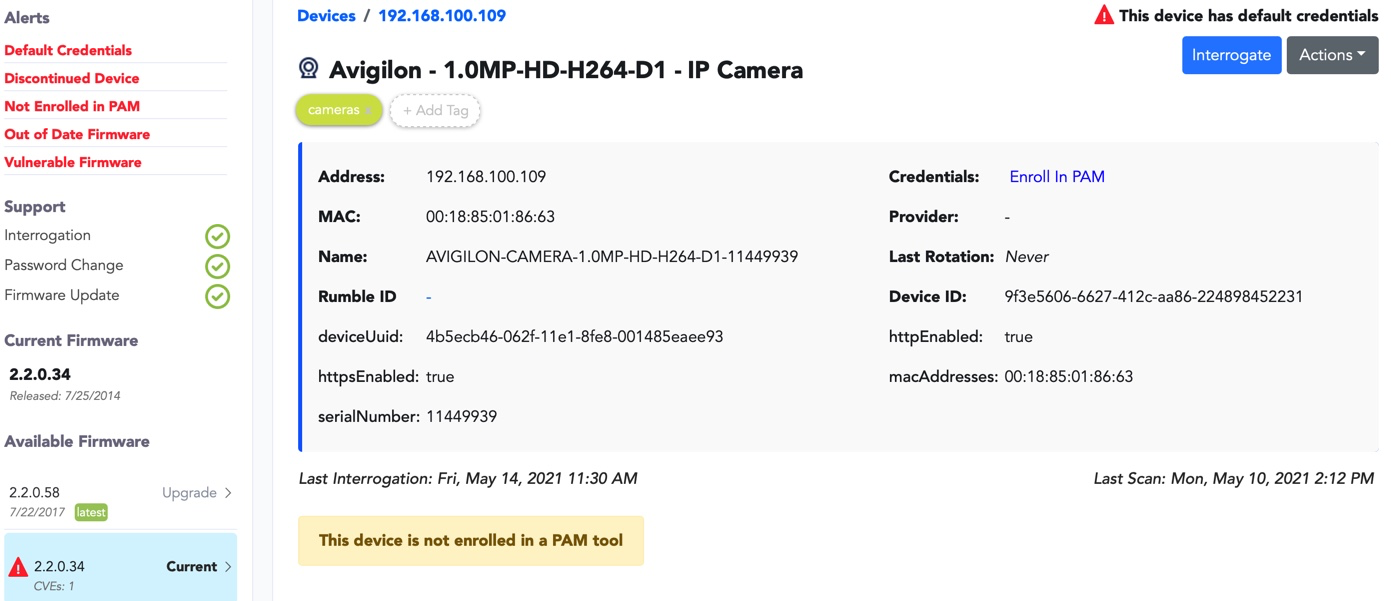Screen dimensions: 1391x601
Task: Click the Rumble ID dash link
Action: [x=429, y=297]
